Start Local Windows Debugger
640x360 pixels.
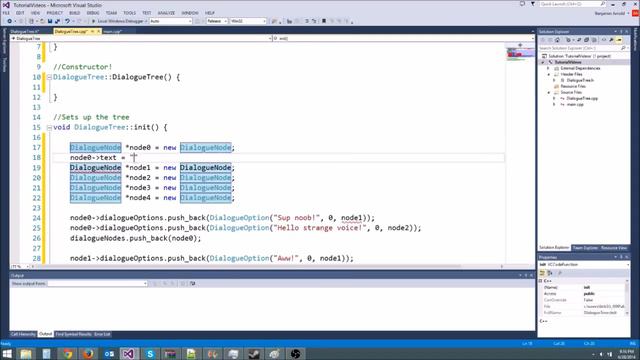pyautogui.click(x=118, y=21)
